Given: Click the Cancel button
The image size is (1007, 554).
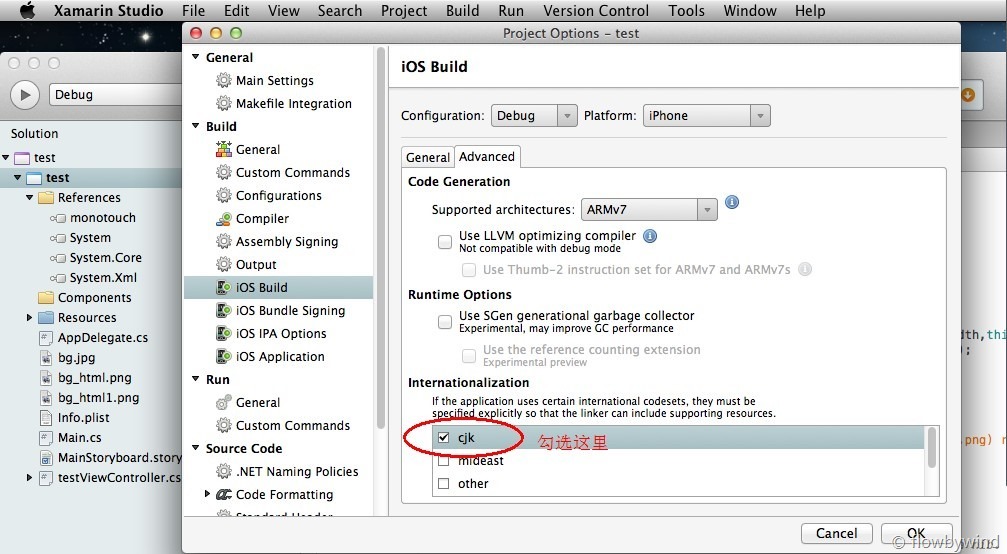Looking at the screenshot, I should 837,533.
